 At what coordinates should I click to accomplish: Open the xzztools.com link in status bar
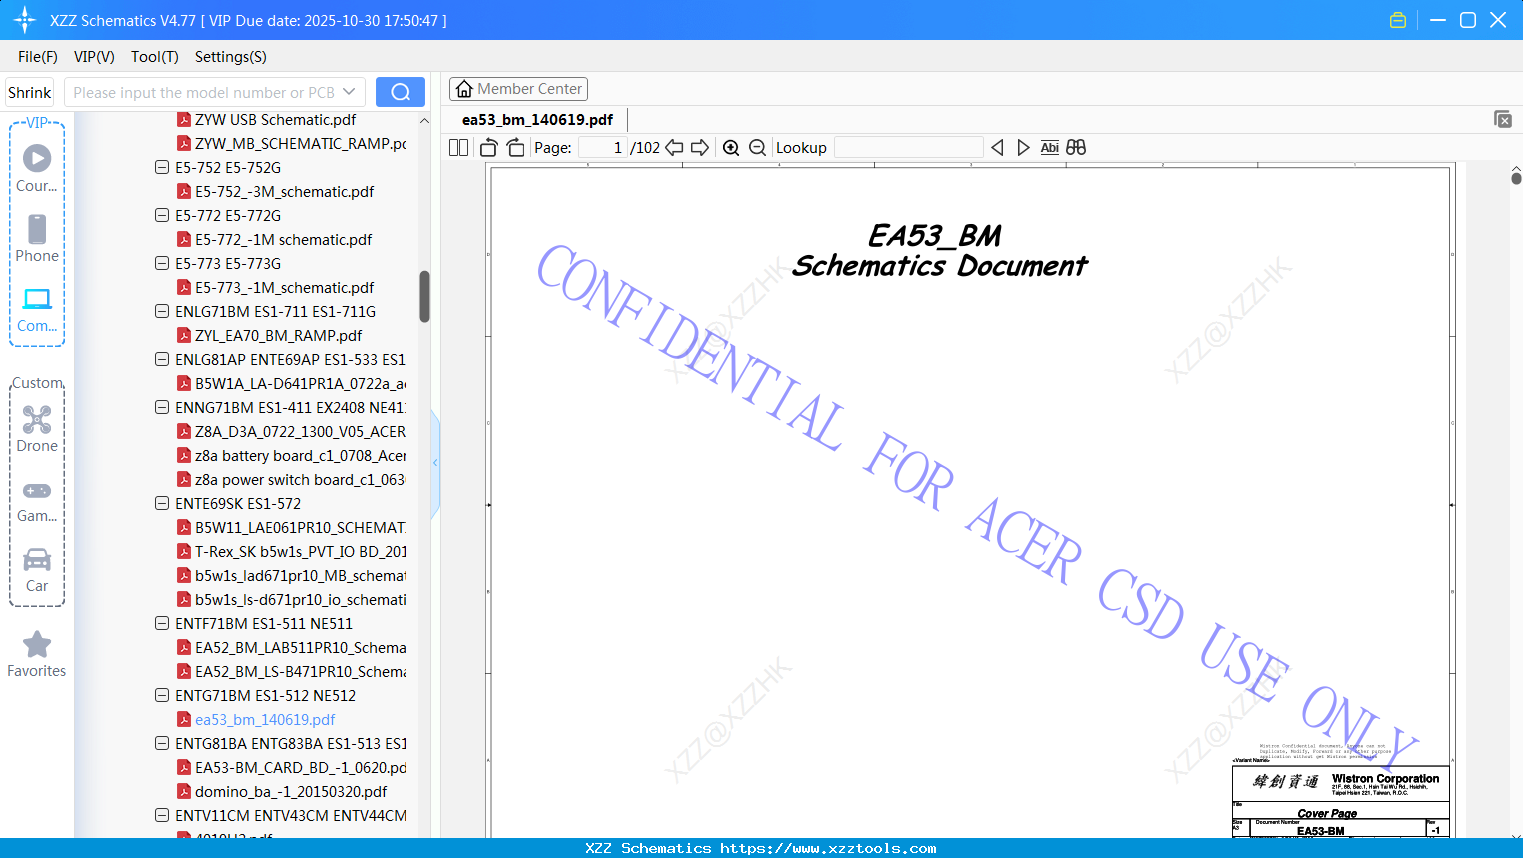(828, 848)
